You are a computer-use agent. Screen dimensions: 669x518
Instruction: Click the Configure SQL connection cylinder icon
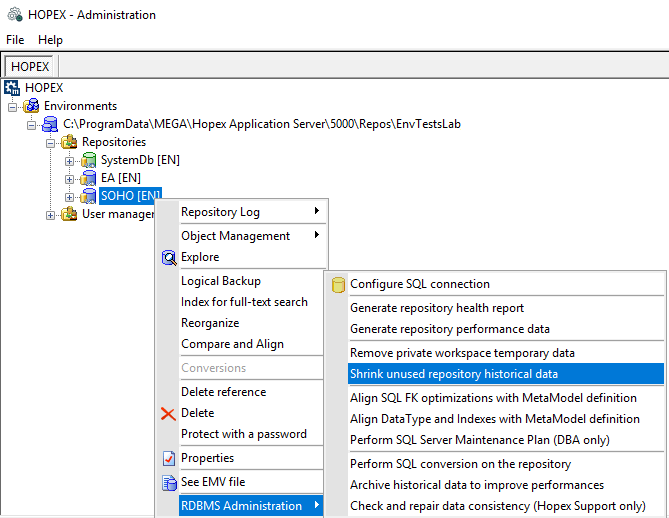338,284
